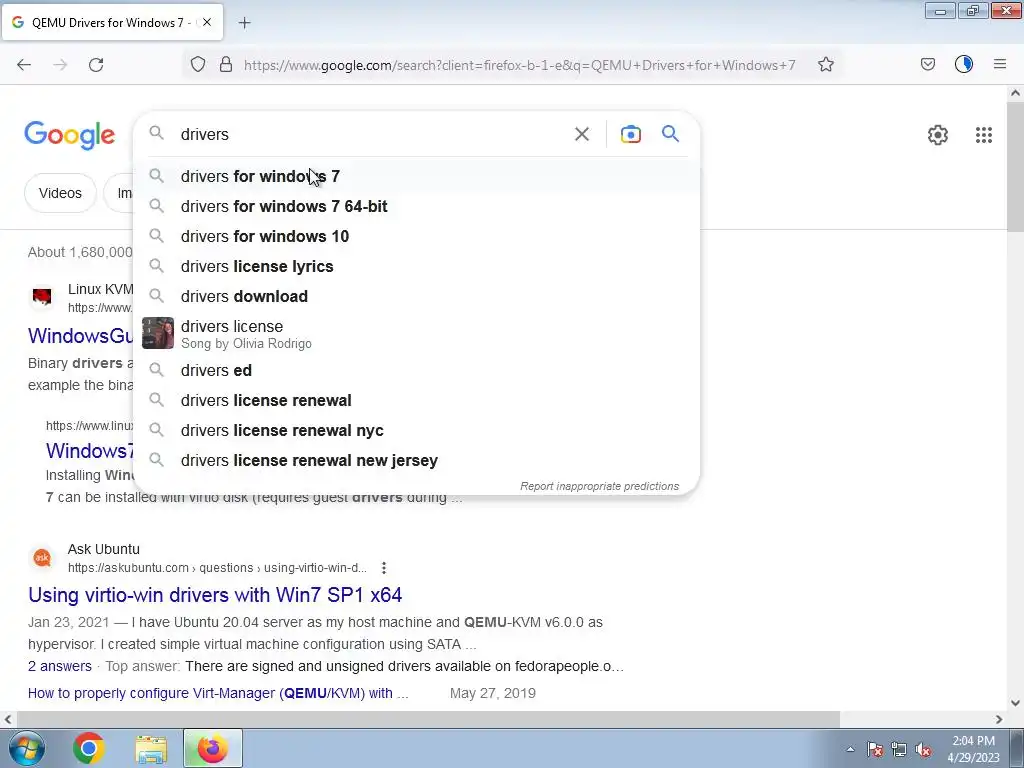Screen dimensions: 1024x768
Task: Go back with the browser back arrow
Action: click(24, 65)
